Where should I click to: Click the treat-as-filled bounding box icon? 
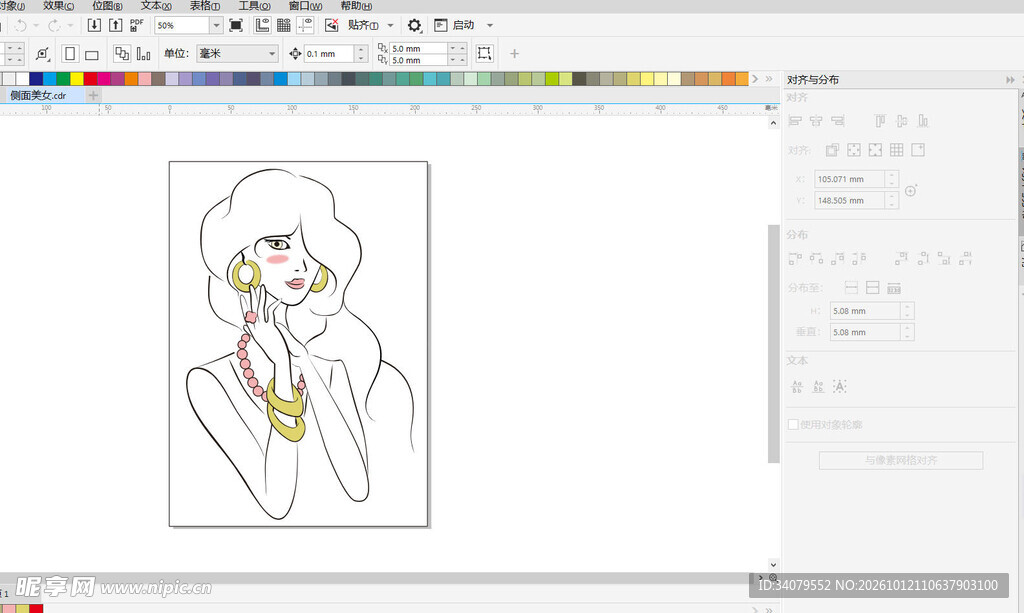pos(484,54)
